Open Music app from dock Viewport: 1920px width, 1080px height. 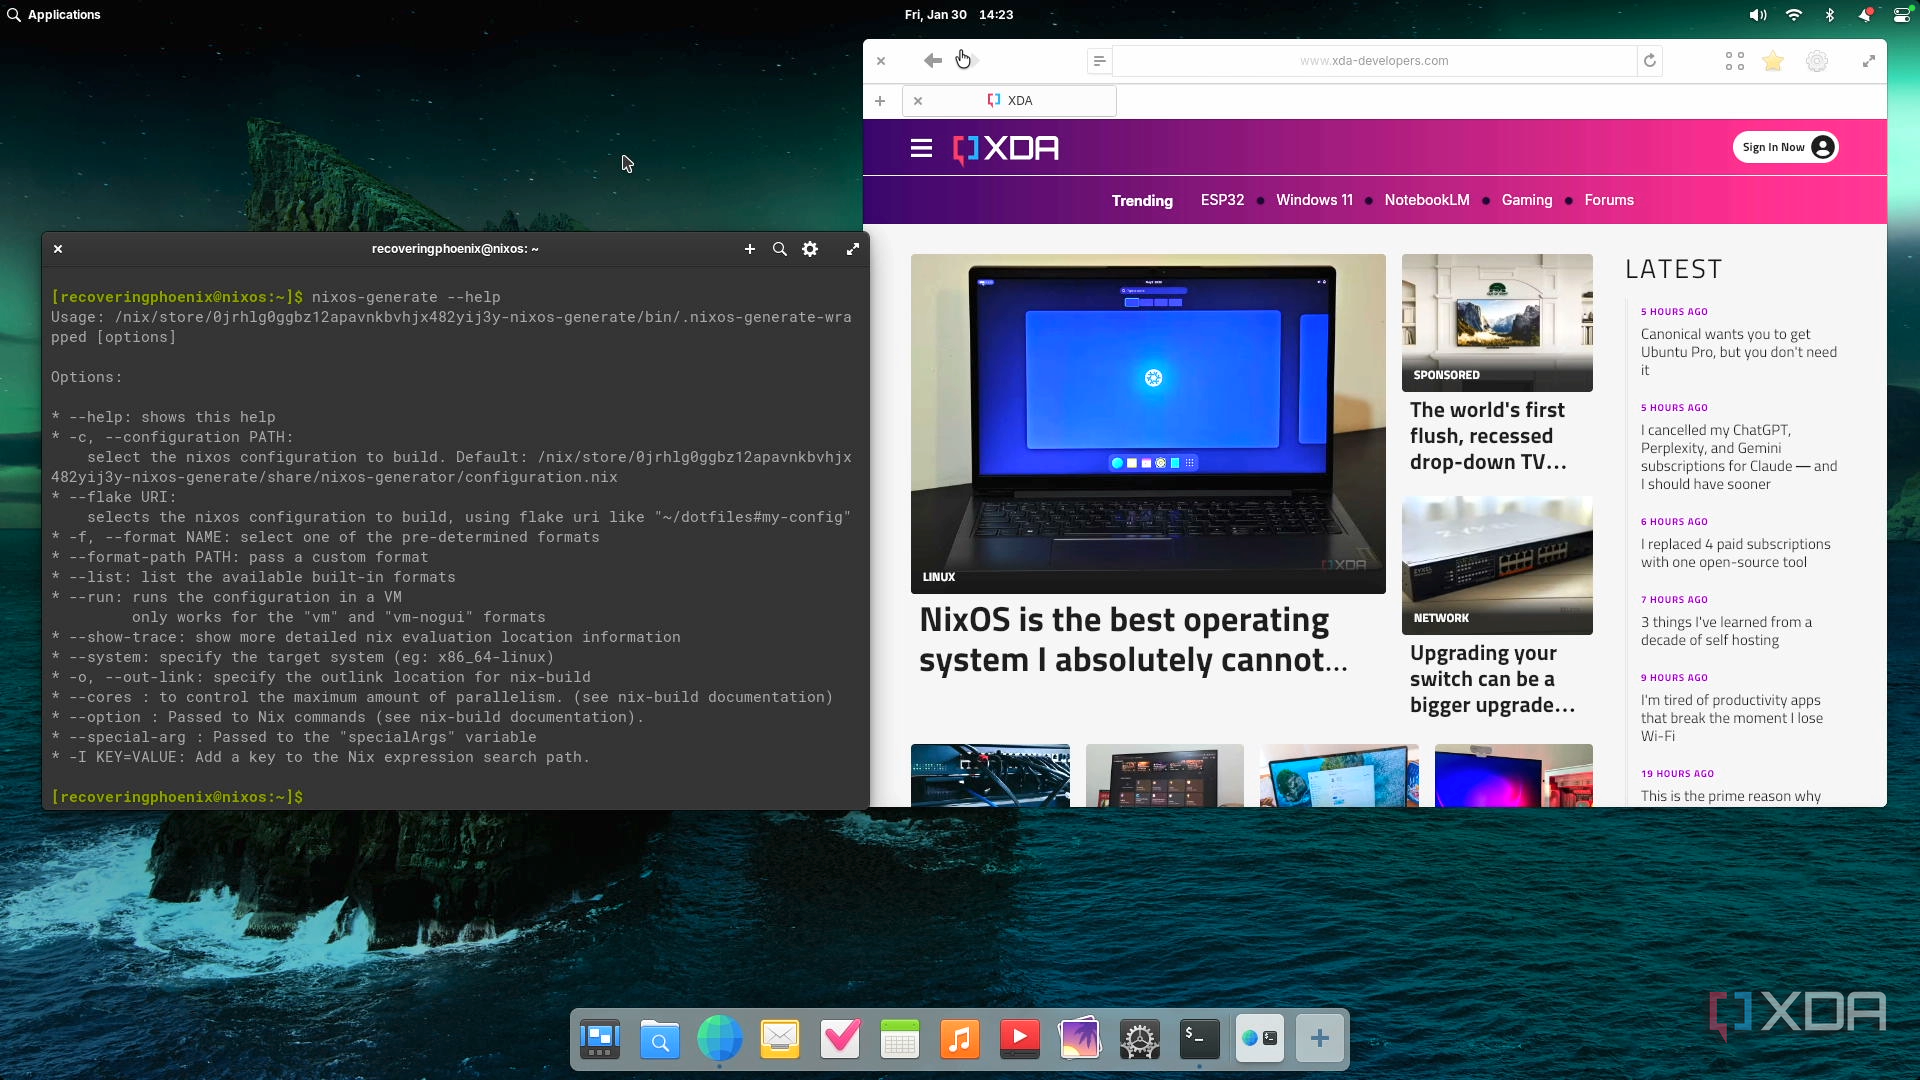[x=960, y=1040]
